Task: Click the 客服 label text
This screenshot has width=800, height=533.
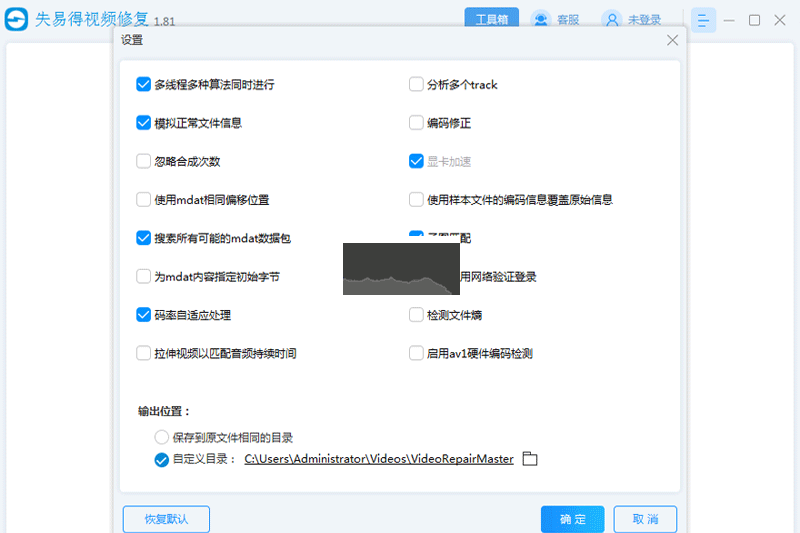Action: pos(568,20)
